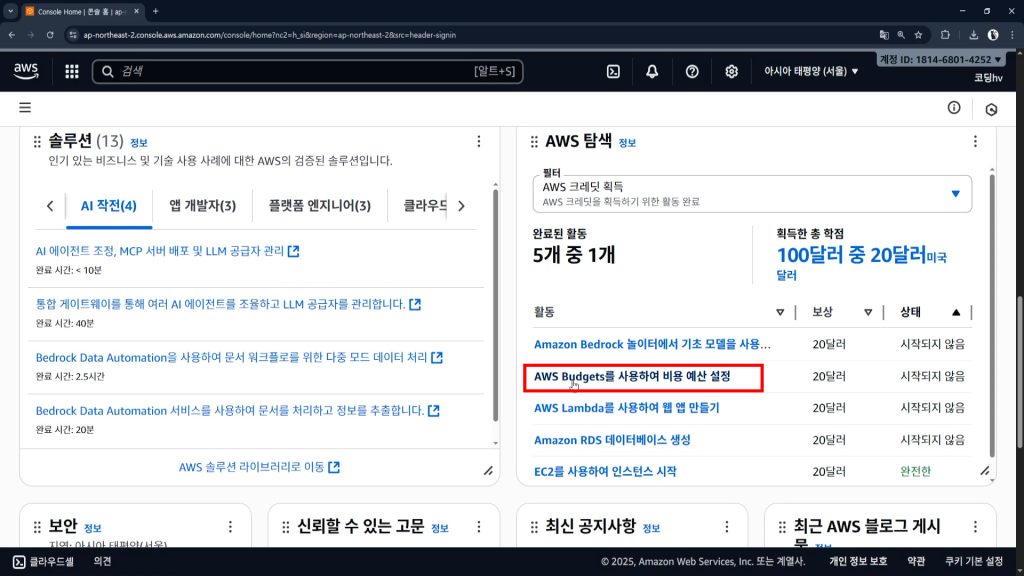Click 정보 link next to AWS 탐색
This screenshot has width=1024, height=576.
tap(627, 142)
